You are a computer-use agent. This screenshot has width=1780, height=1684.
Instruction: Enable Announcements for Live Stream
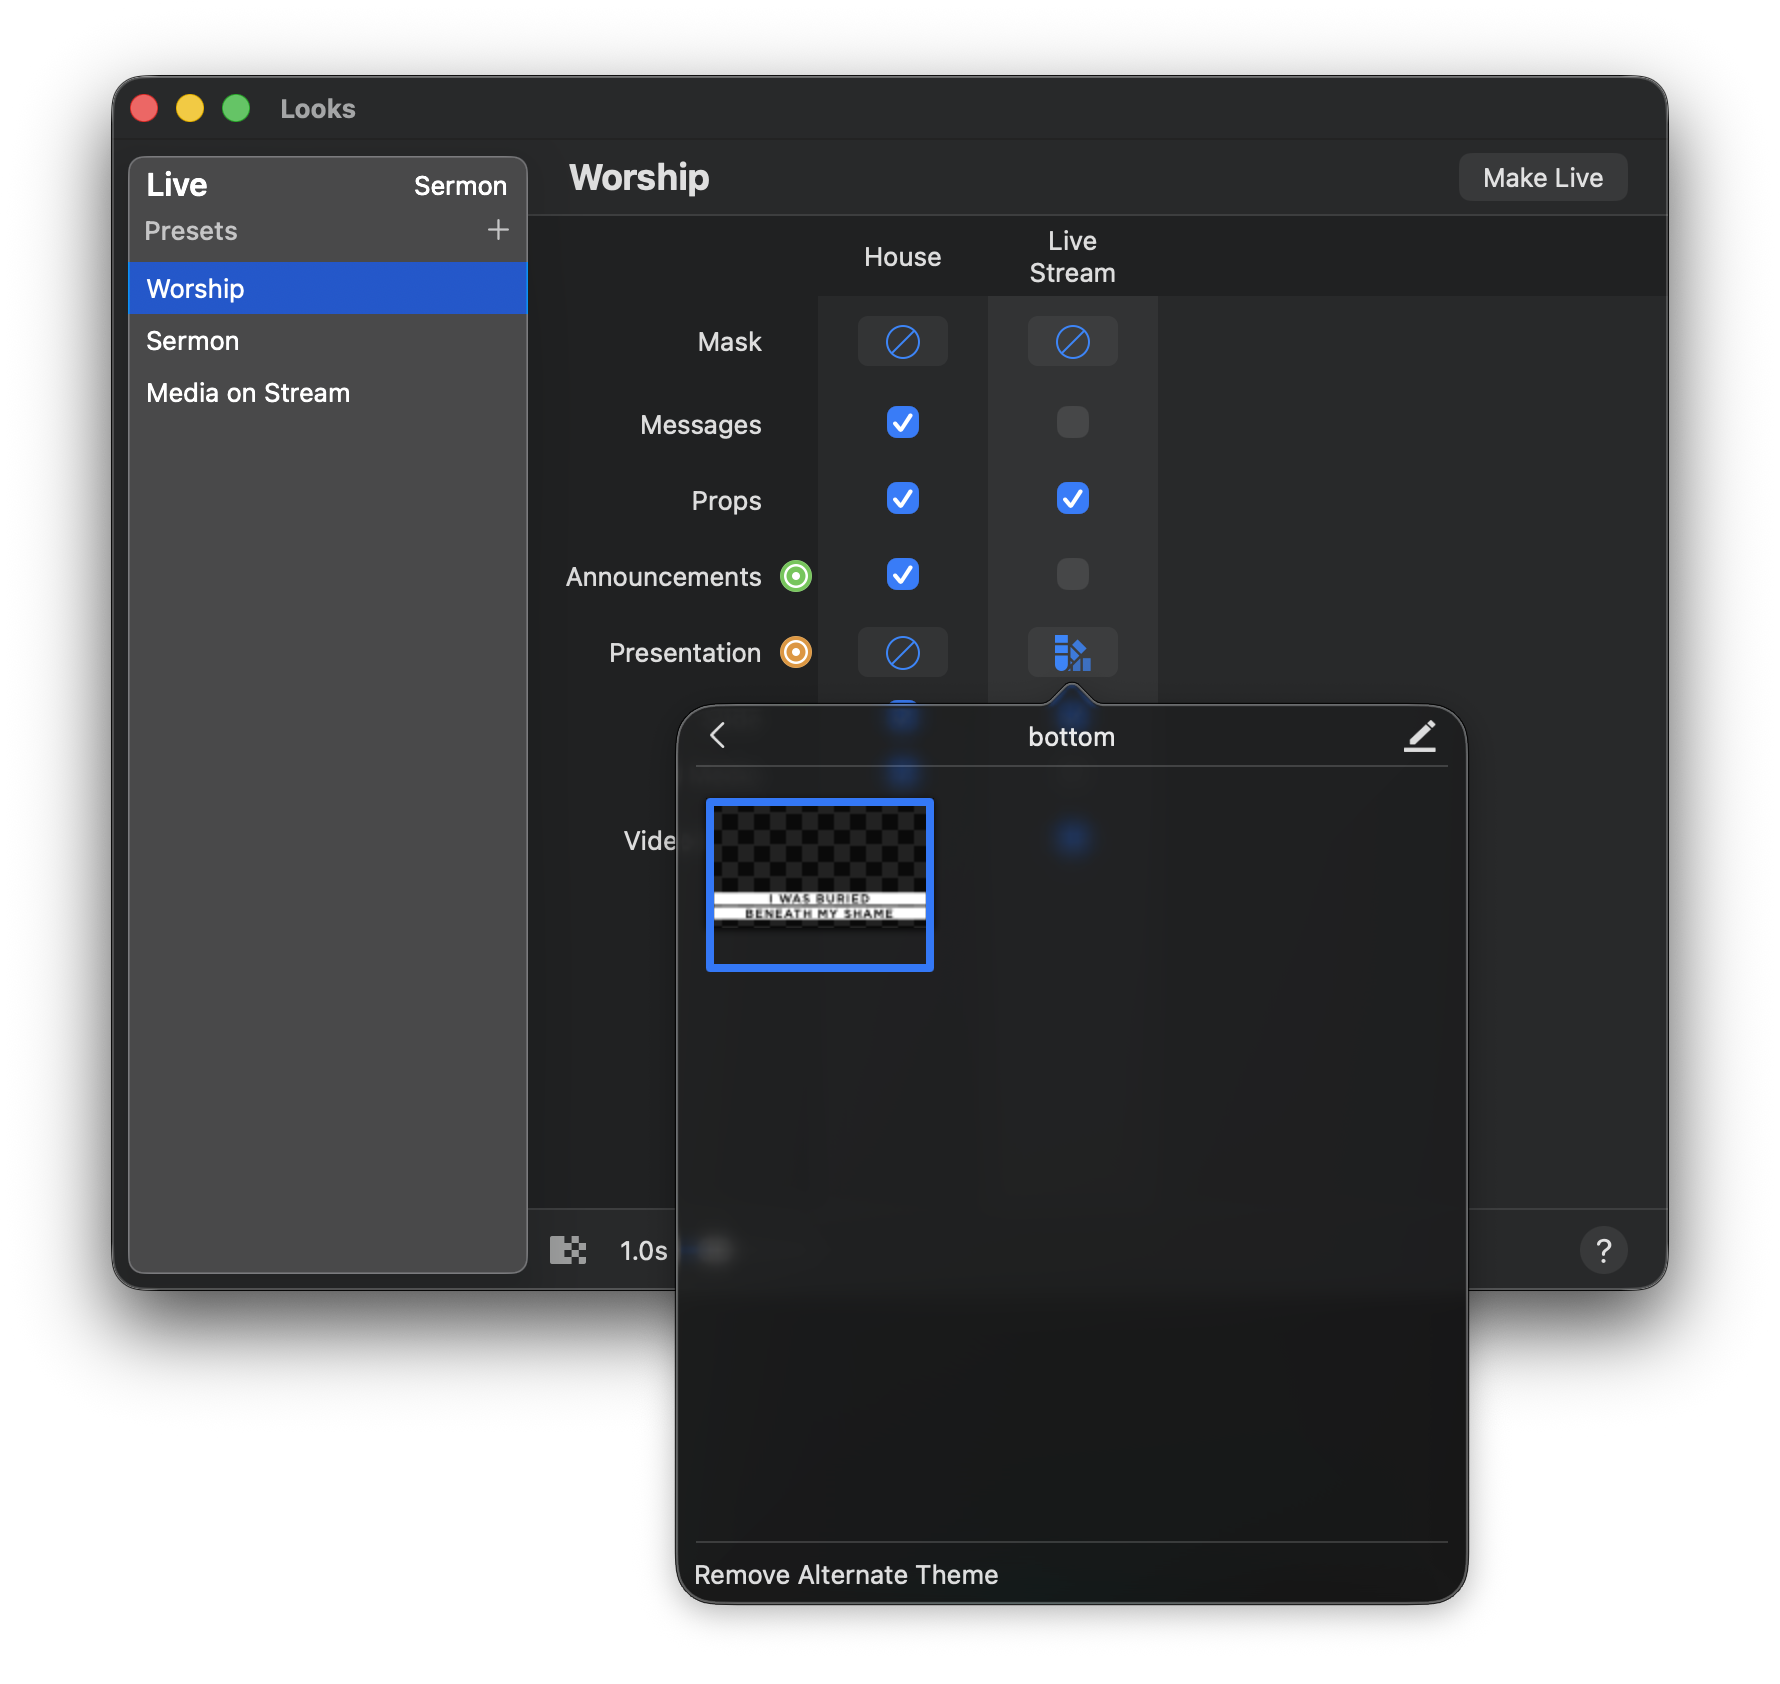point(1072,574)
